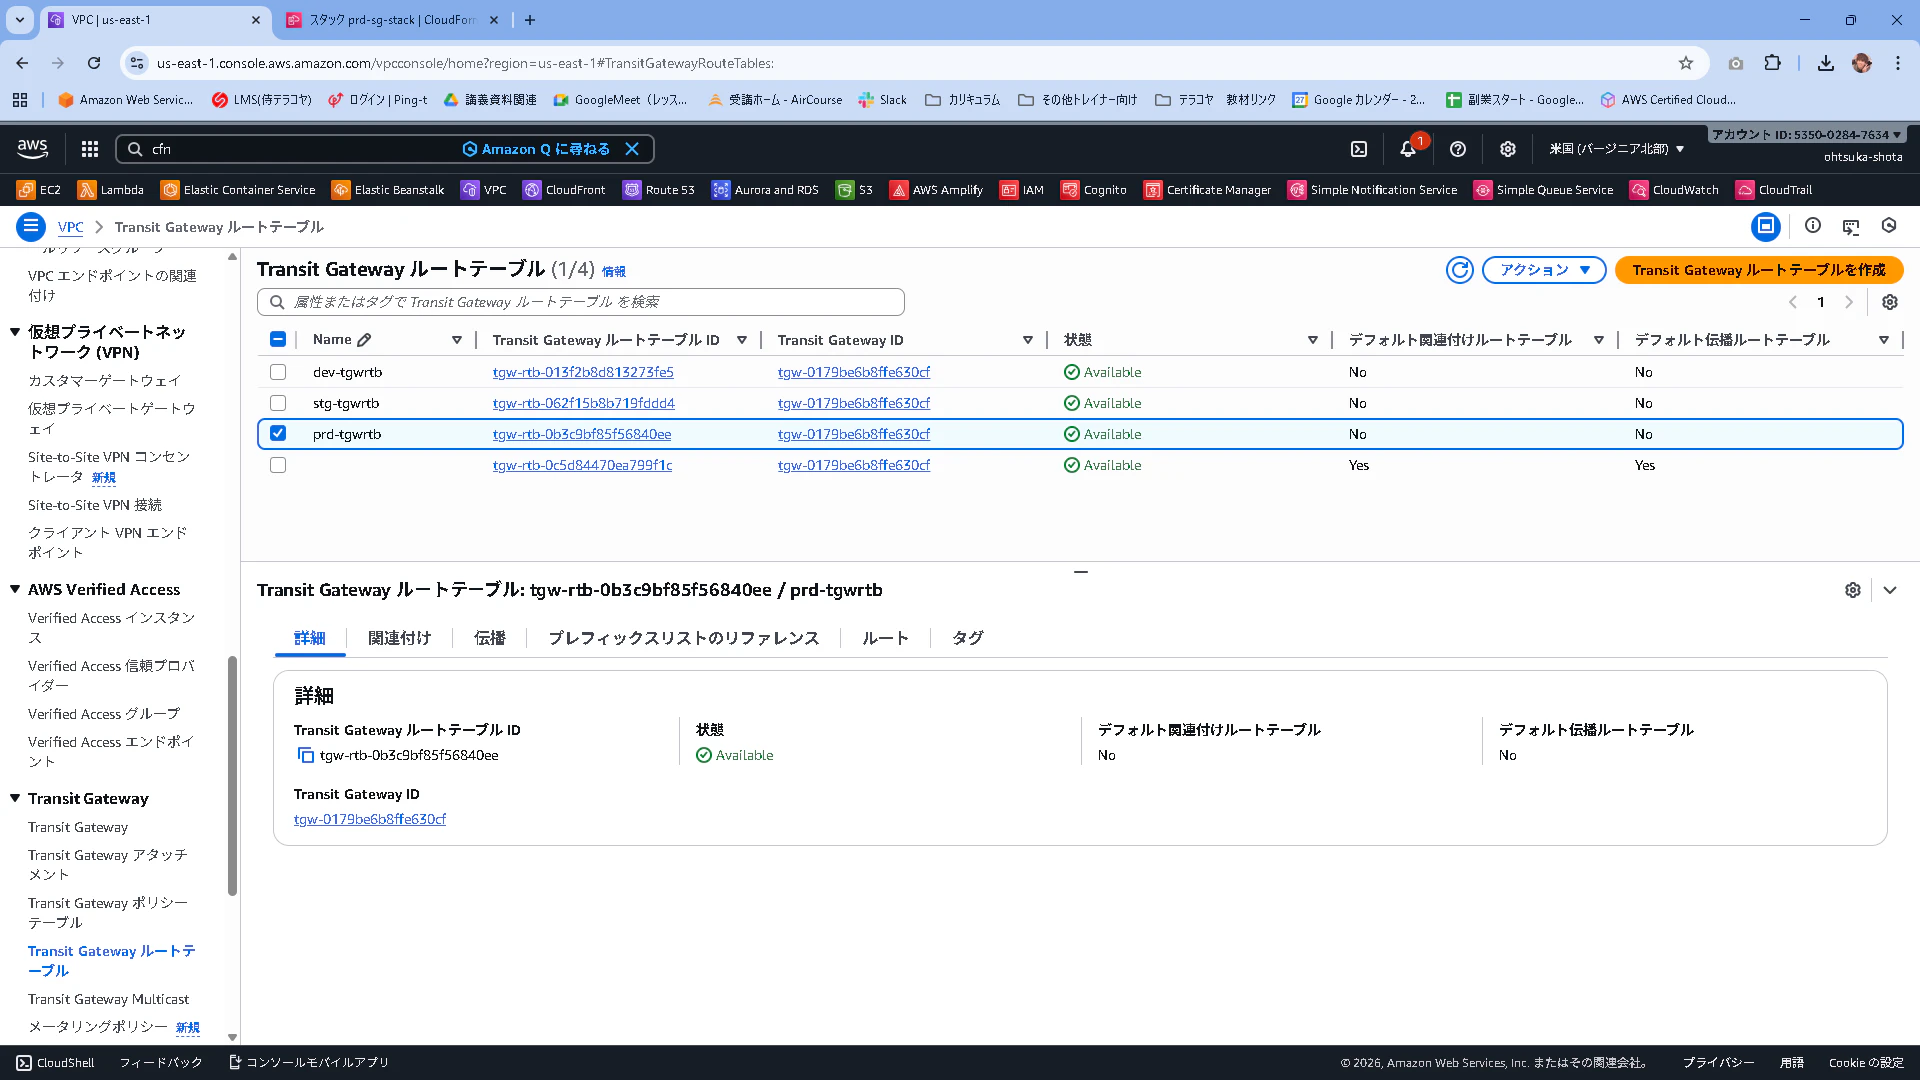Open browser extensions puzzle icon
The image size is (1920, 1080).
(1772, 63)
